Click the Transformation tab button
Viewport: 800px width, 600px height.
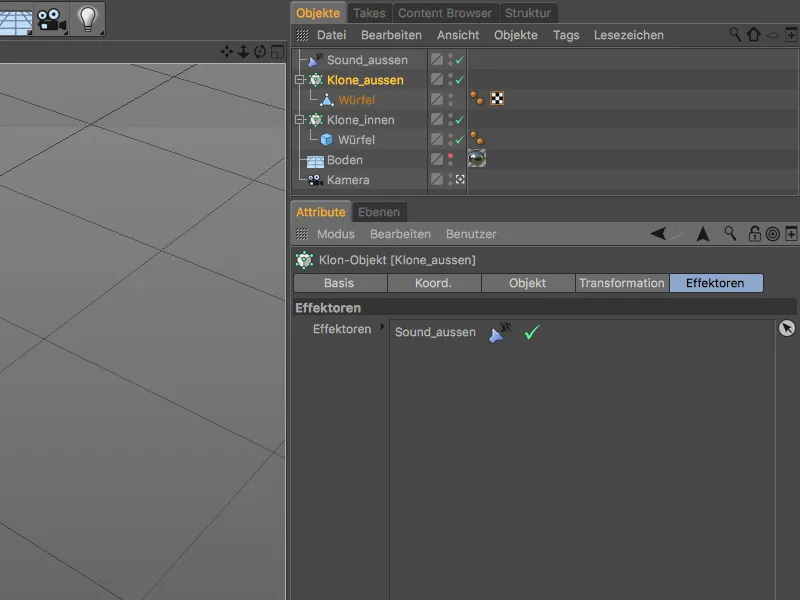[622, 283]
